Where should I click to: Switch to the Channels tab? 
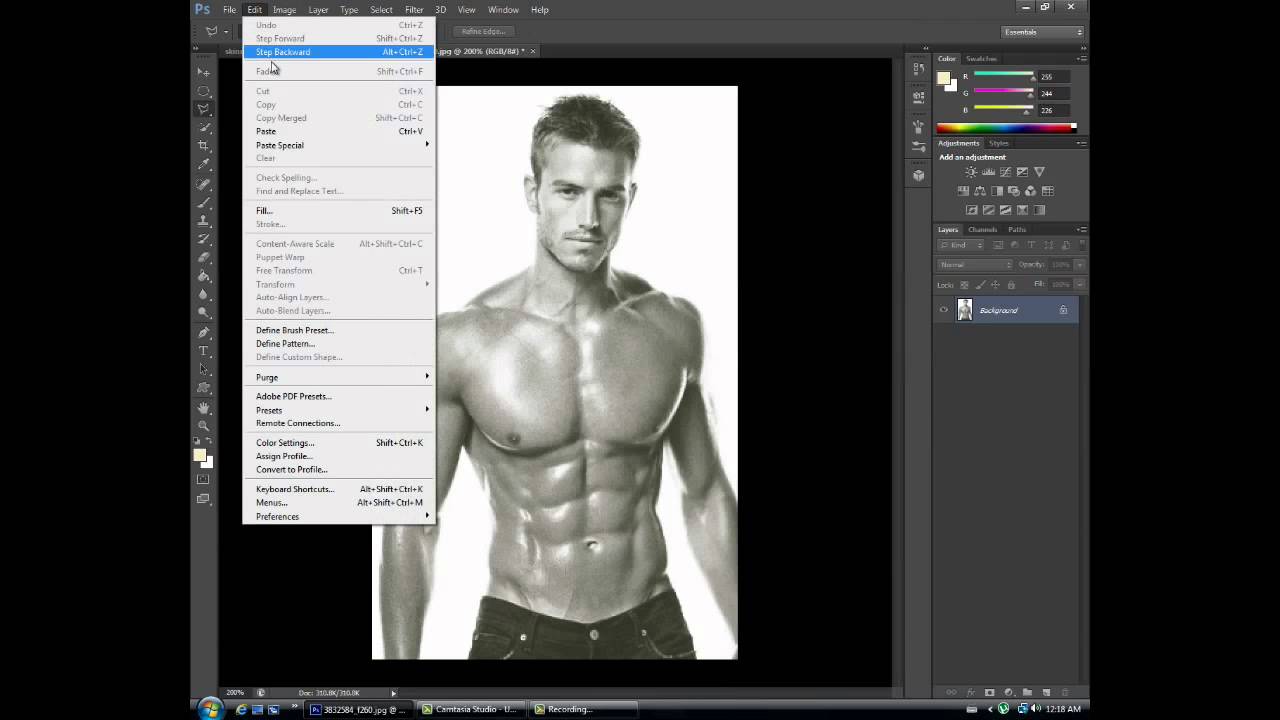tap(982, 230)
